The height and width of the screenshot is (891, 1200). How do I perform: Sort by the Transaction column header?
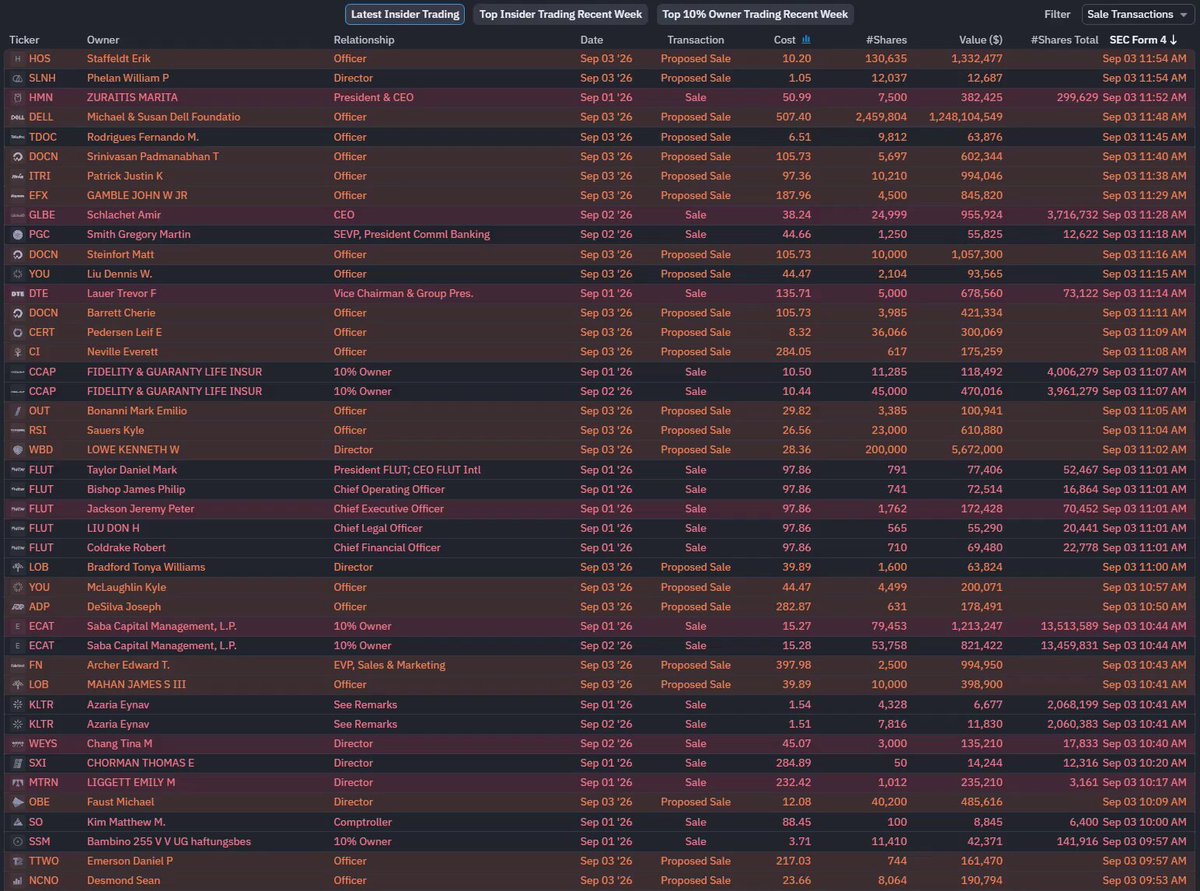click(x=696, y=40)
